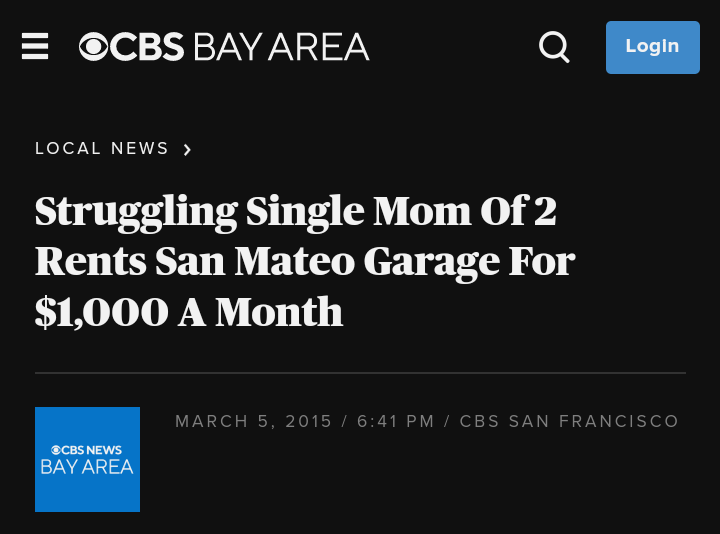
Task: Open the hamburger navigation menu
Action: 35,46
